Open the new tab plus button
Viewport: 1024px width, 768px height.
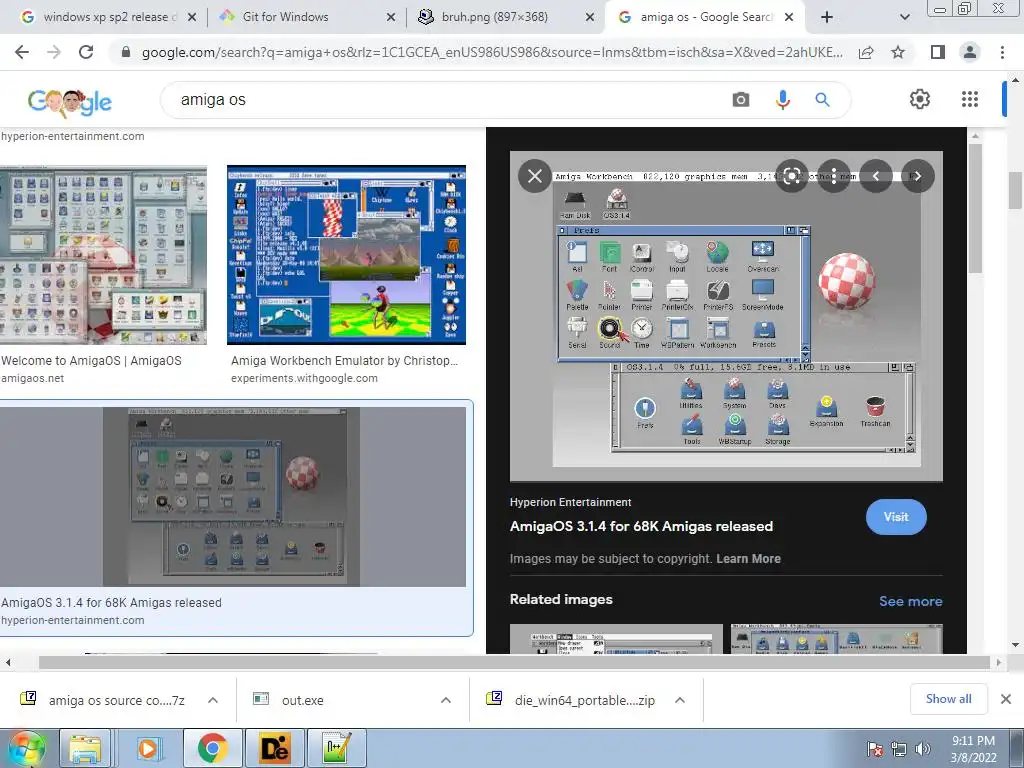pos(827,17)
